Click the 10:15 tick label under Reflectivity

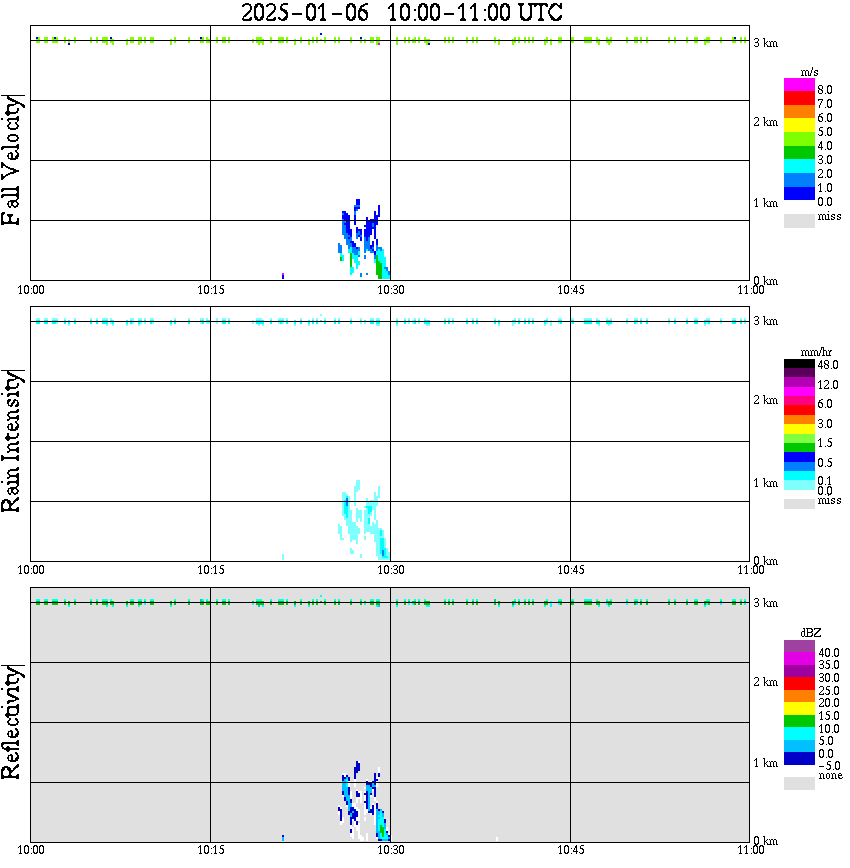click(210, 850)
